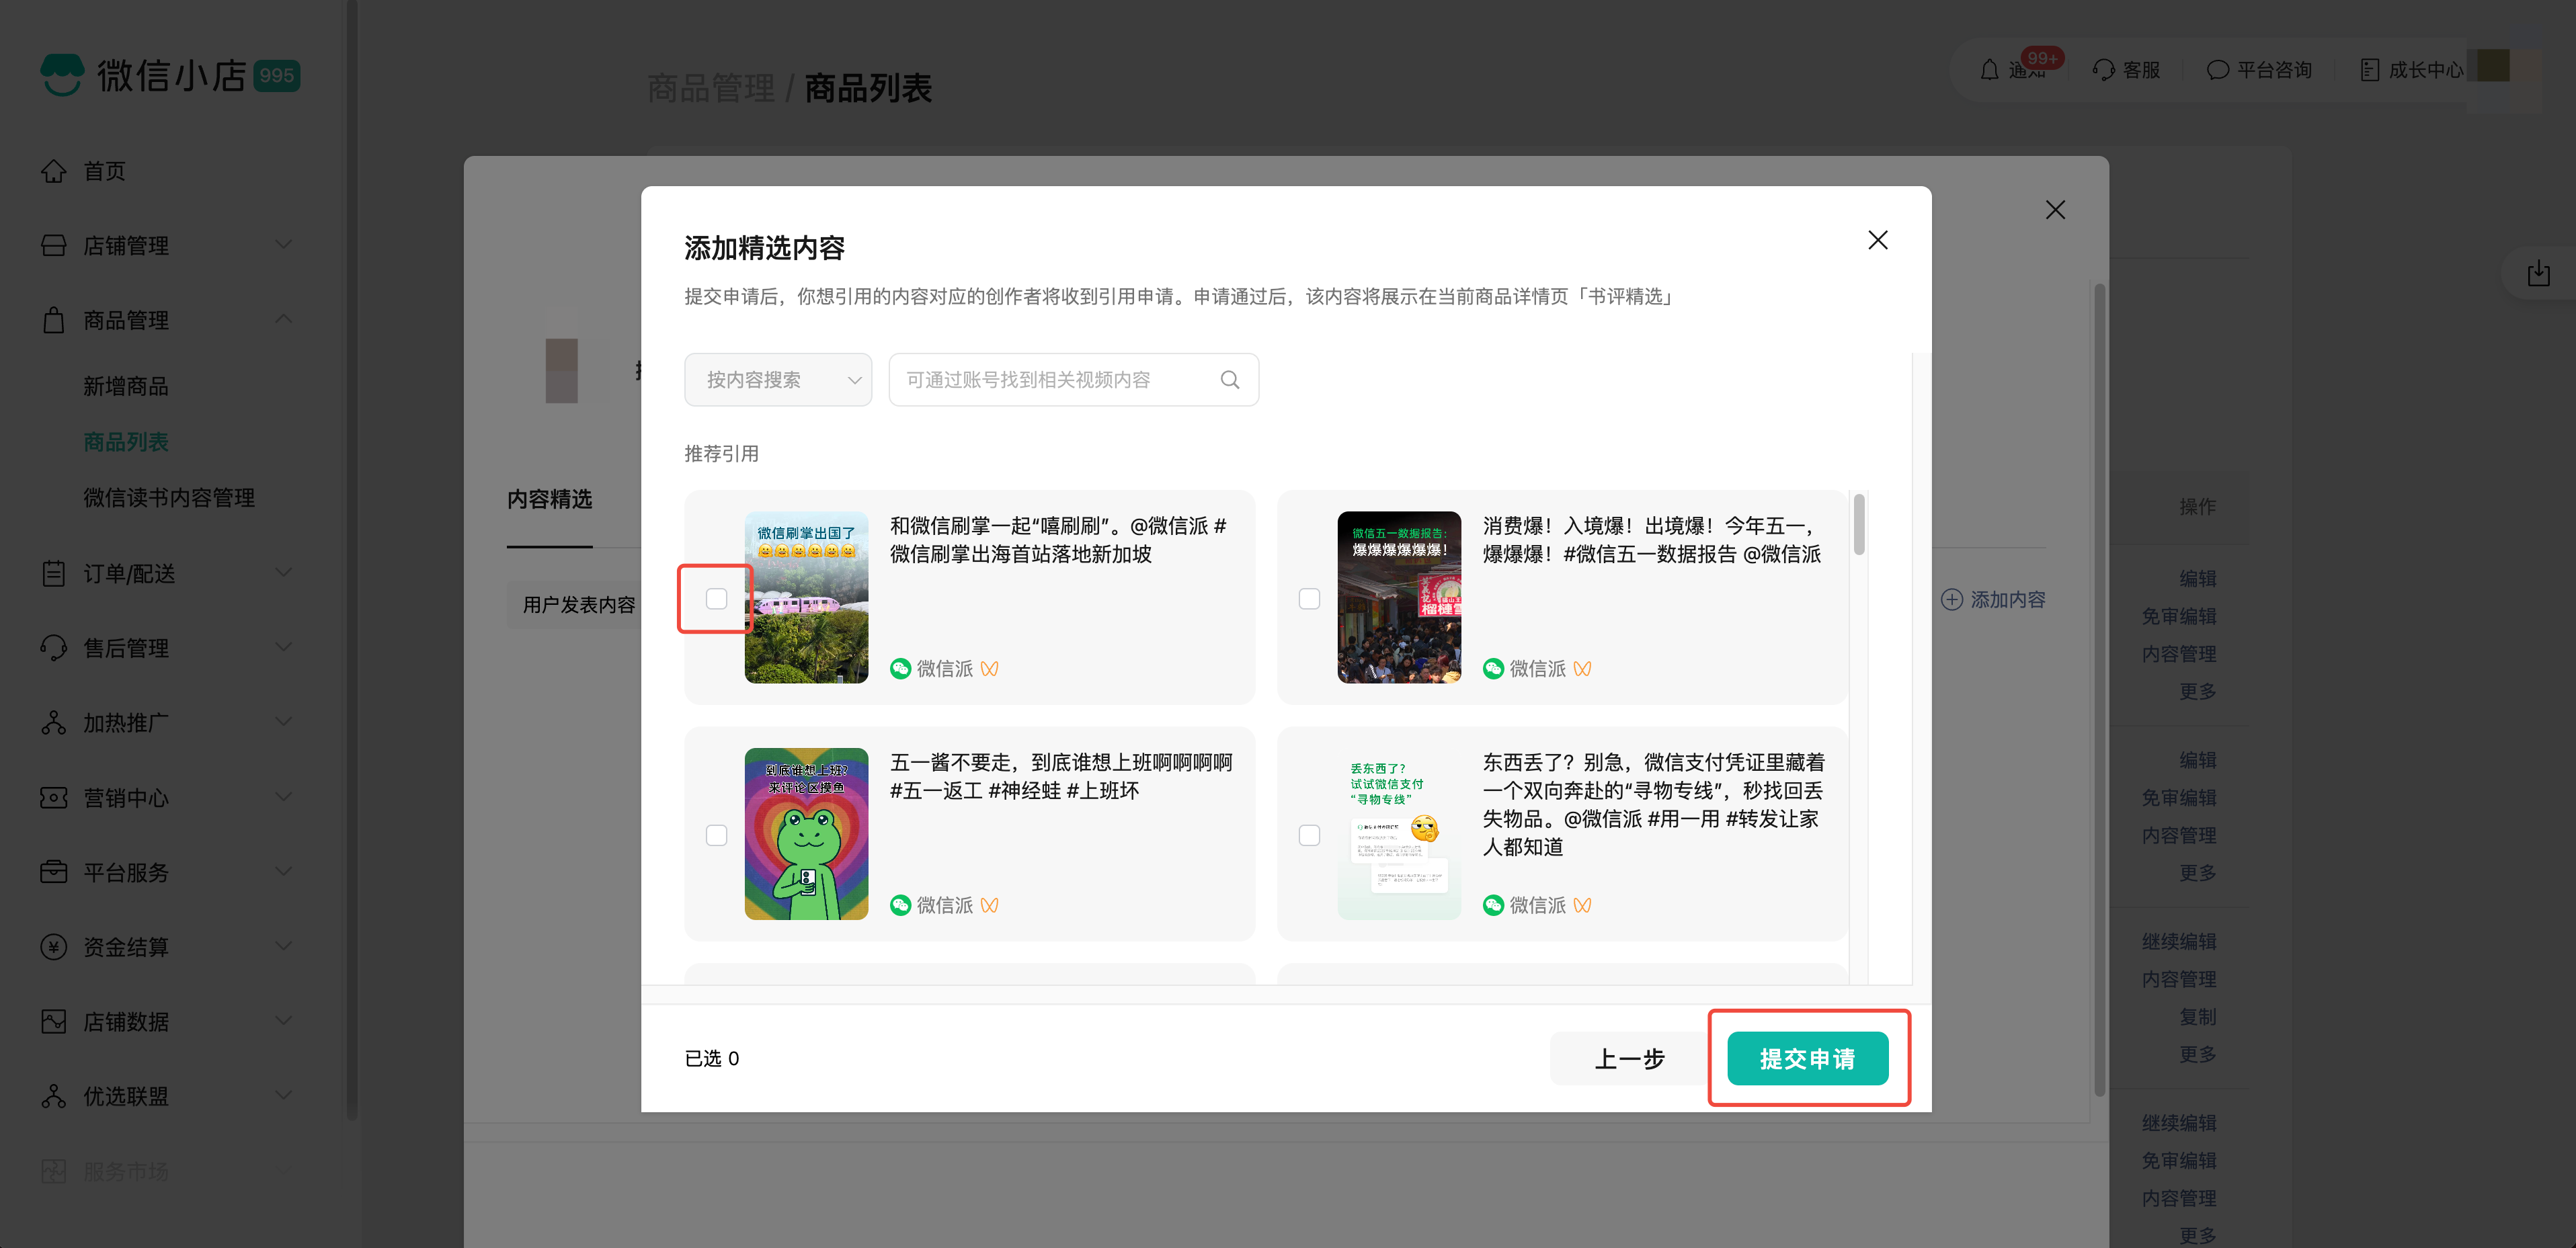Click the first 继续编辑 link in 操作 column
The width and height of the screenshot is (2576, 1248).
tap(2179, 942)
